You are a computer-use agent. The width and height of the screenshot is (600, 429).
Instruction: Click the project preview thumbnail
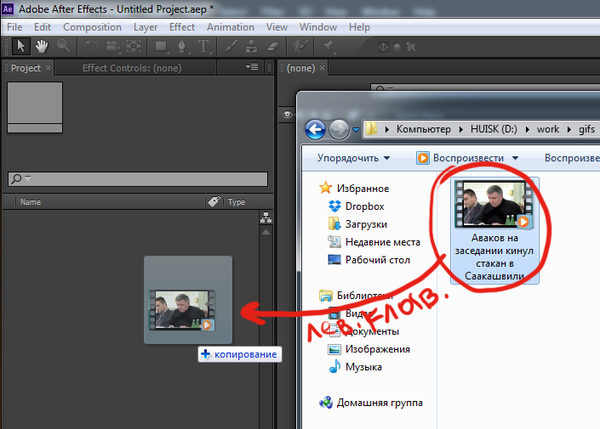click(x=35, y=107)
